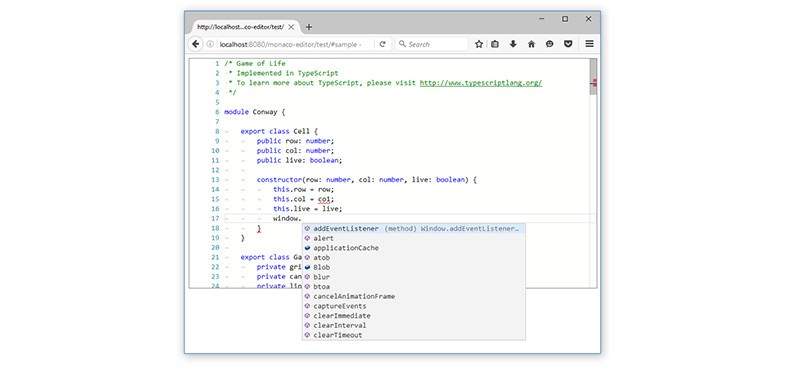Click the editor vertical scrollbar thumb
This screenshot has height=370, width=785.
(593, 77)
